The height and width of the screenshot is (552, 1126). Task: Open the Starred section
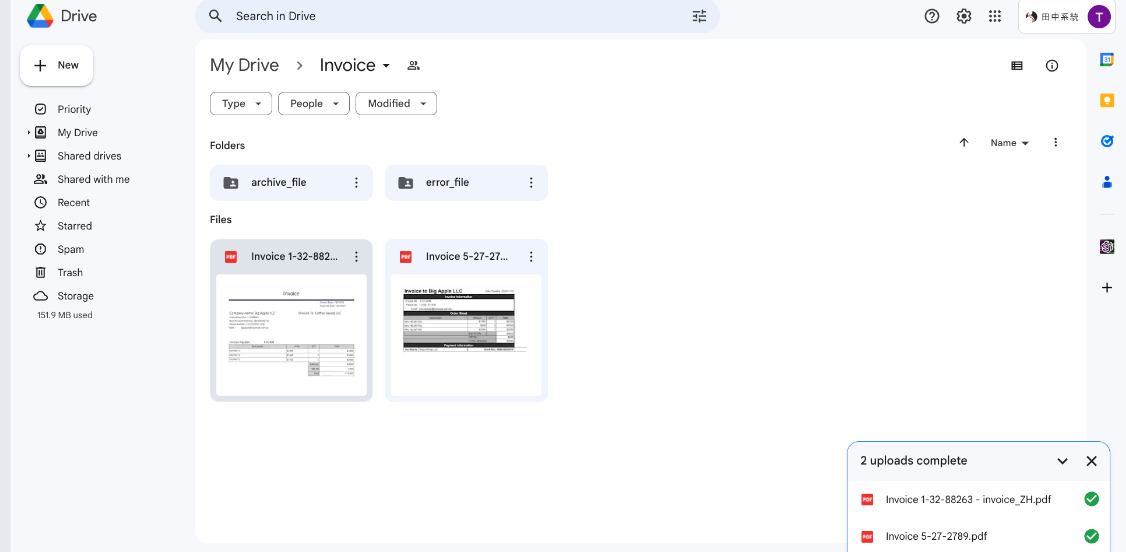point(74,226)
